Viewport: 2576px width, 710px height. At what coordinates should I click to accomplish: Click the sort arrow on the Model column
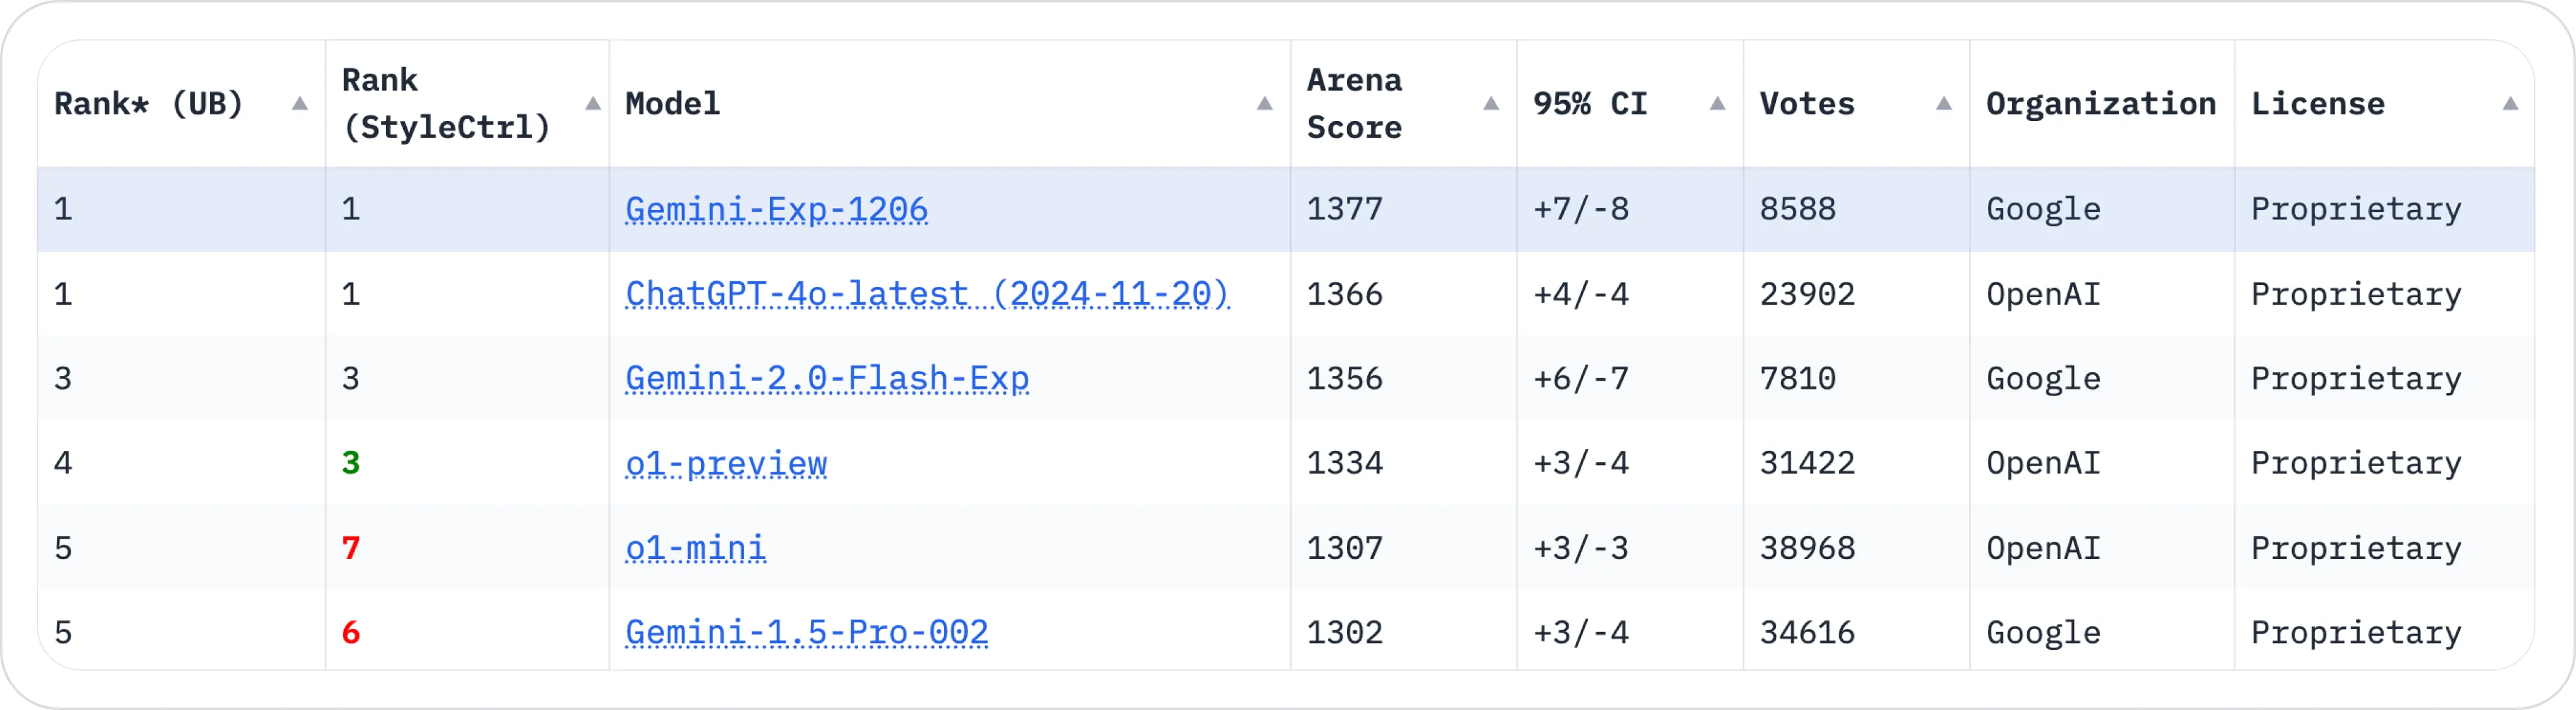(1264, 103)
